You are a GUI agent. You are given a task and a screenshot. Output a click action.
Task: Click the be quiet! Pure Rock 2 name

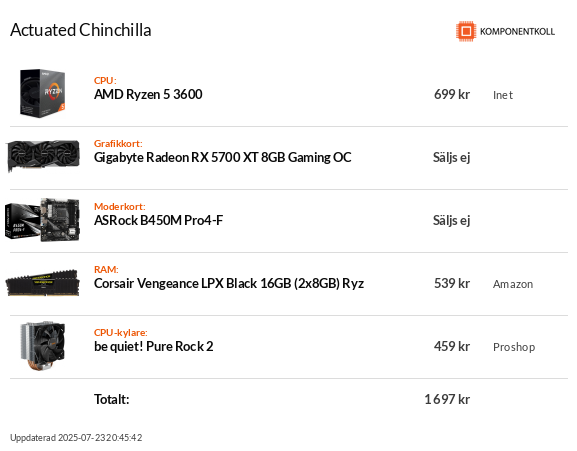pyautogui.click(x=153, y=347)
